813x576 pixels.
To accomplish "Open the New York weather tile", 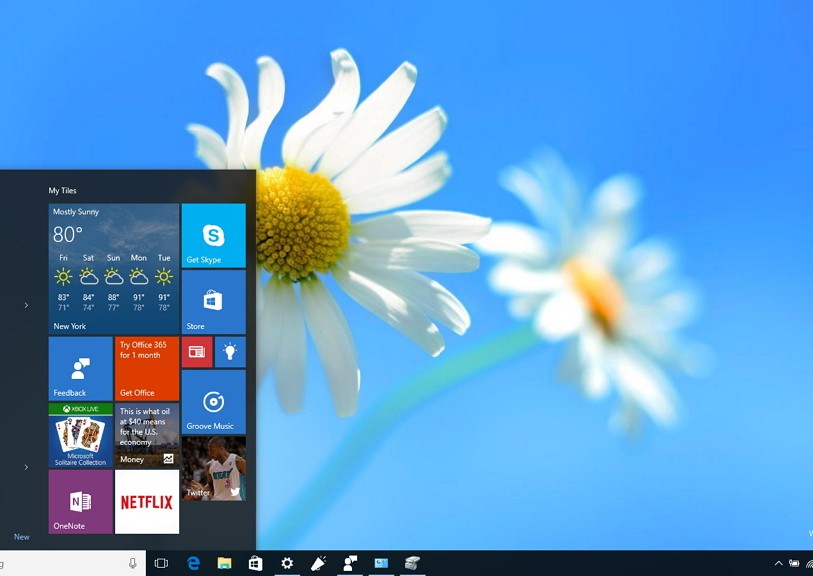I will click(x=112, y=268).
